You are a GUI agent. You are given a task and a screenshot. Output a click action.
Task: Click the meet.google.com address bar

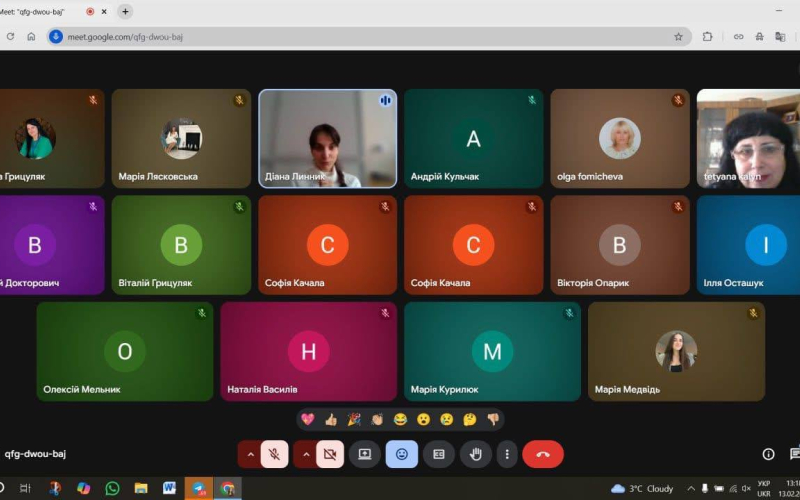[369, 37]
